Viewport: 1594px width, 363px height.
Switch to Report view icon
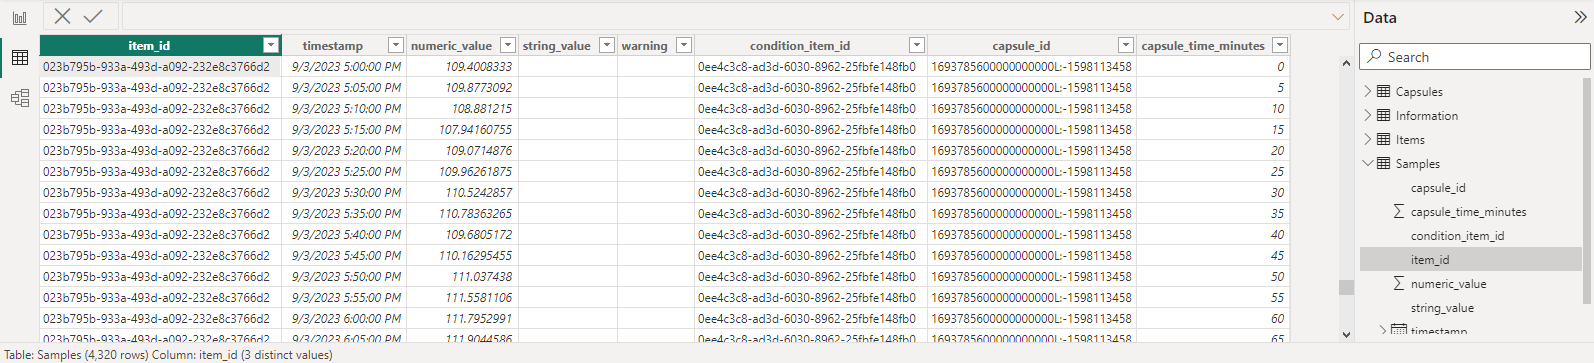click(x=20, y=17)
